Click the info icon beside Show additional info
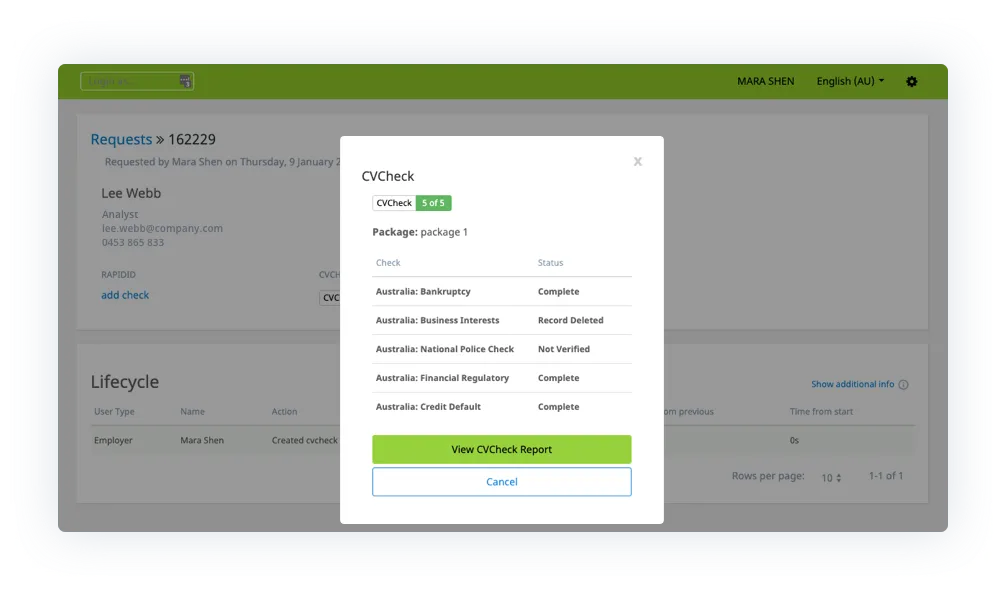The width and height of the screenshot is (1004, 598). pos(903,384)
